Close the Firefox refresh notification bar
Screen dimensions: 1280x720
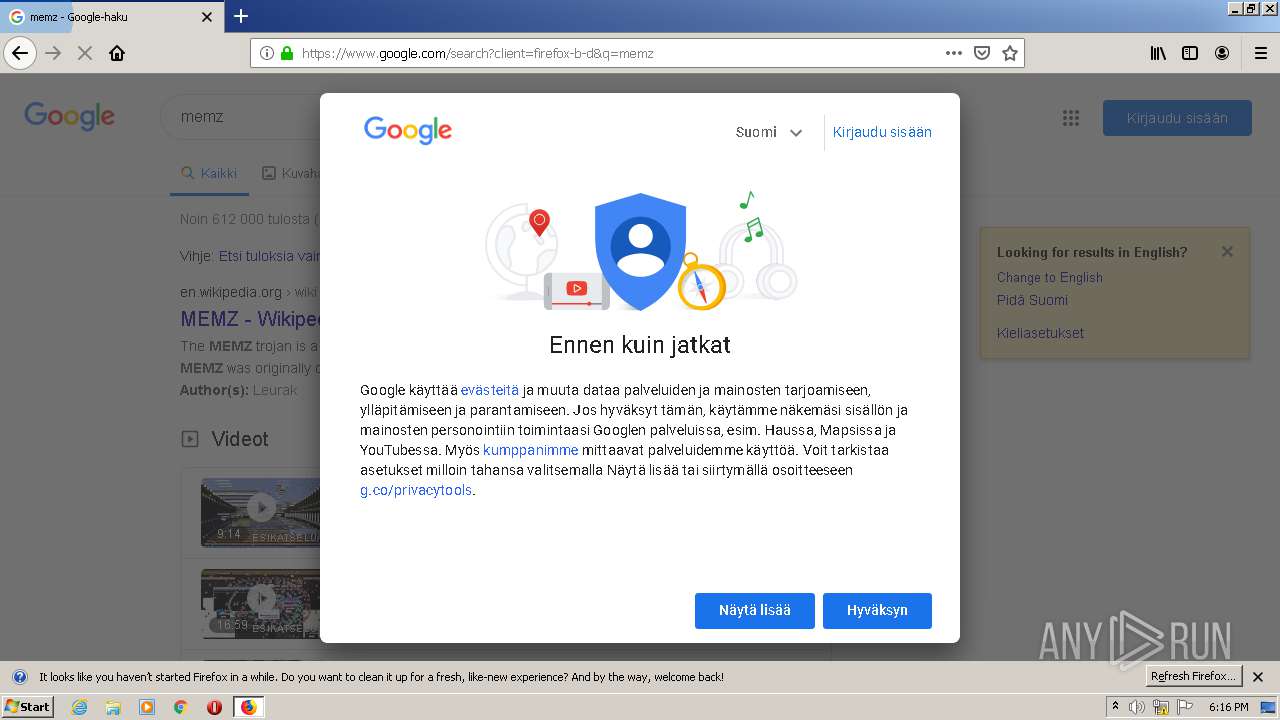point(1258,677)
